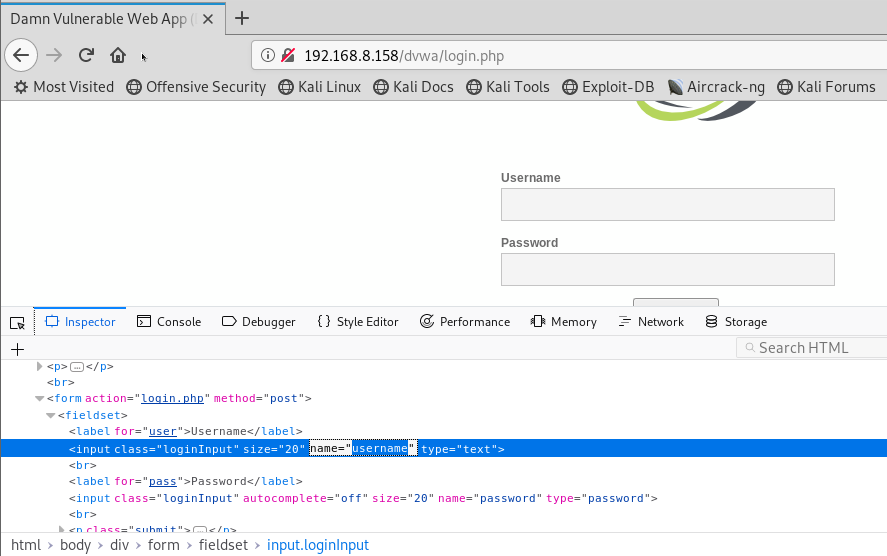Open the Offensive Security bookmark
Viewport: 887px width, 556px height.
(x=196, y=87)
